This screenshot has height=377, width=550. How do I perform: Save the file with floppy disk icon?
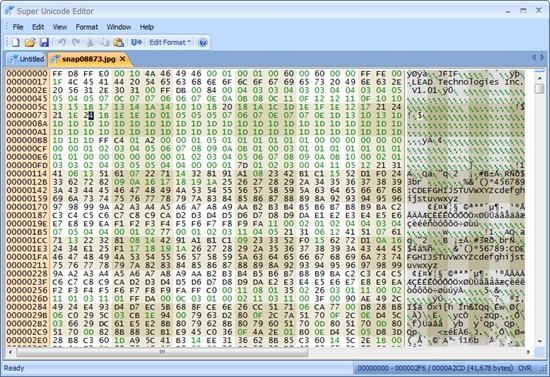click(x=44, y=42)
